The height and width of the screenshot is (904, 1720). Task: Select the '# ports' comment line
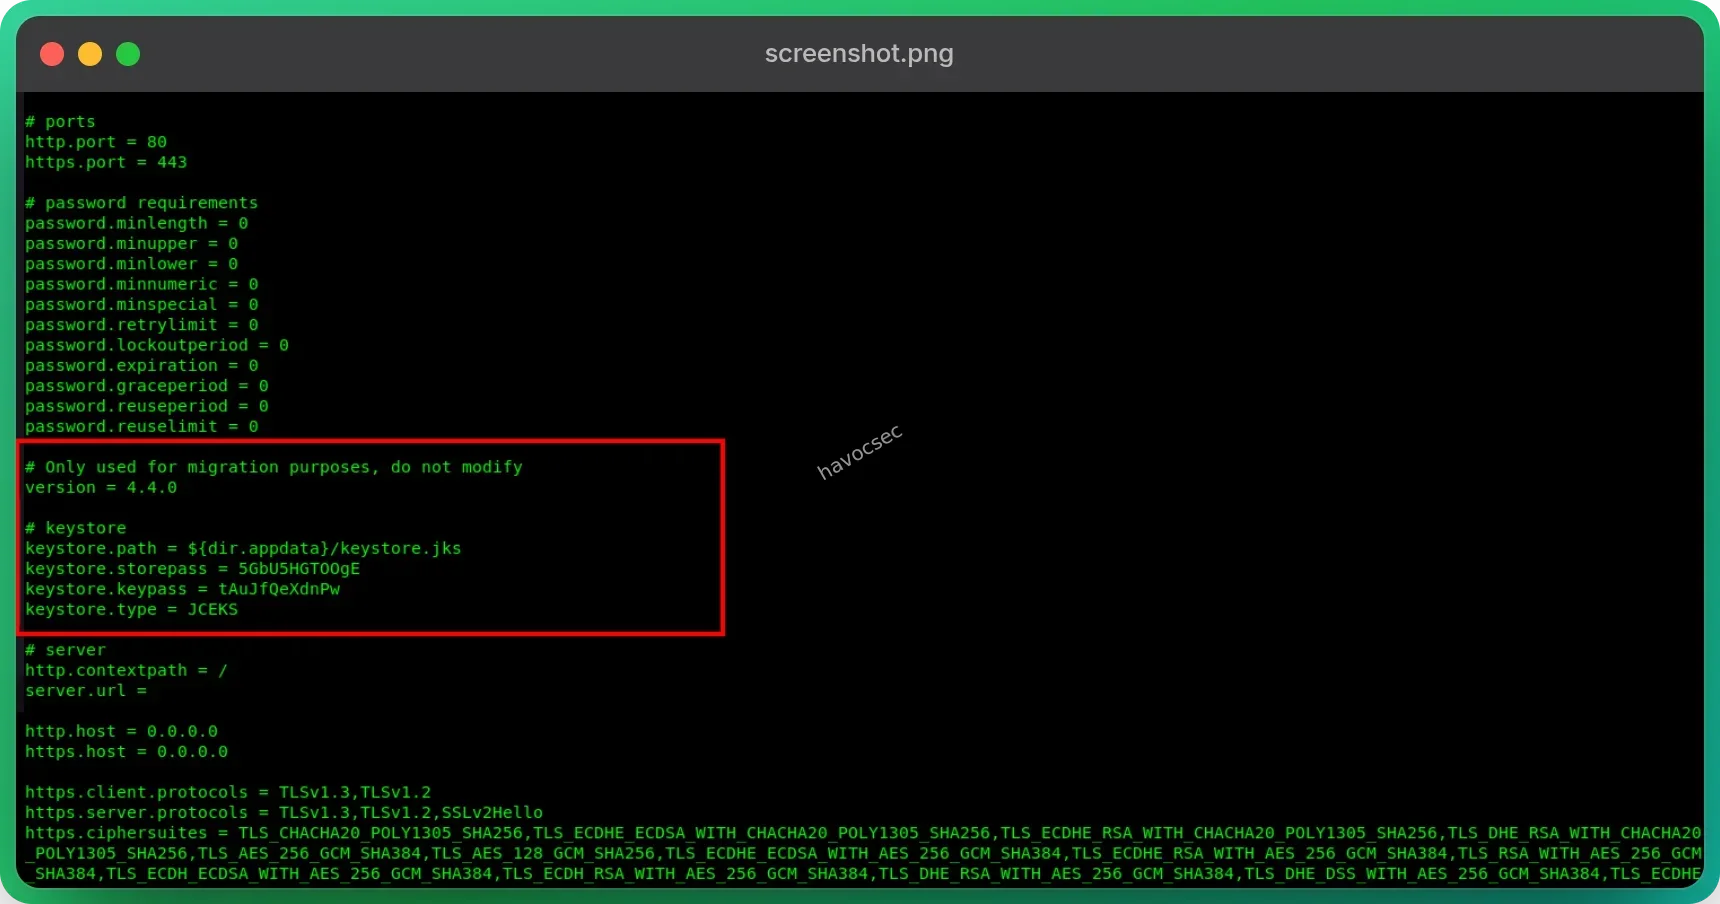coord(60,122)
